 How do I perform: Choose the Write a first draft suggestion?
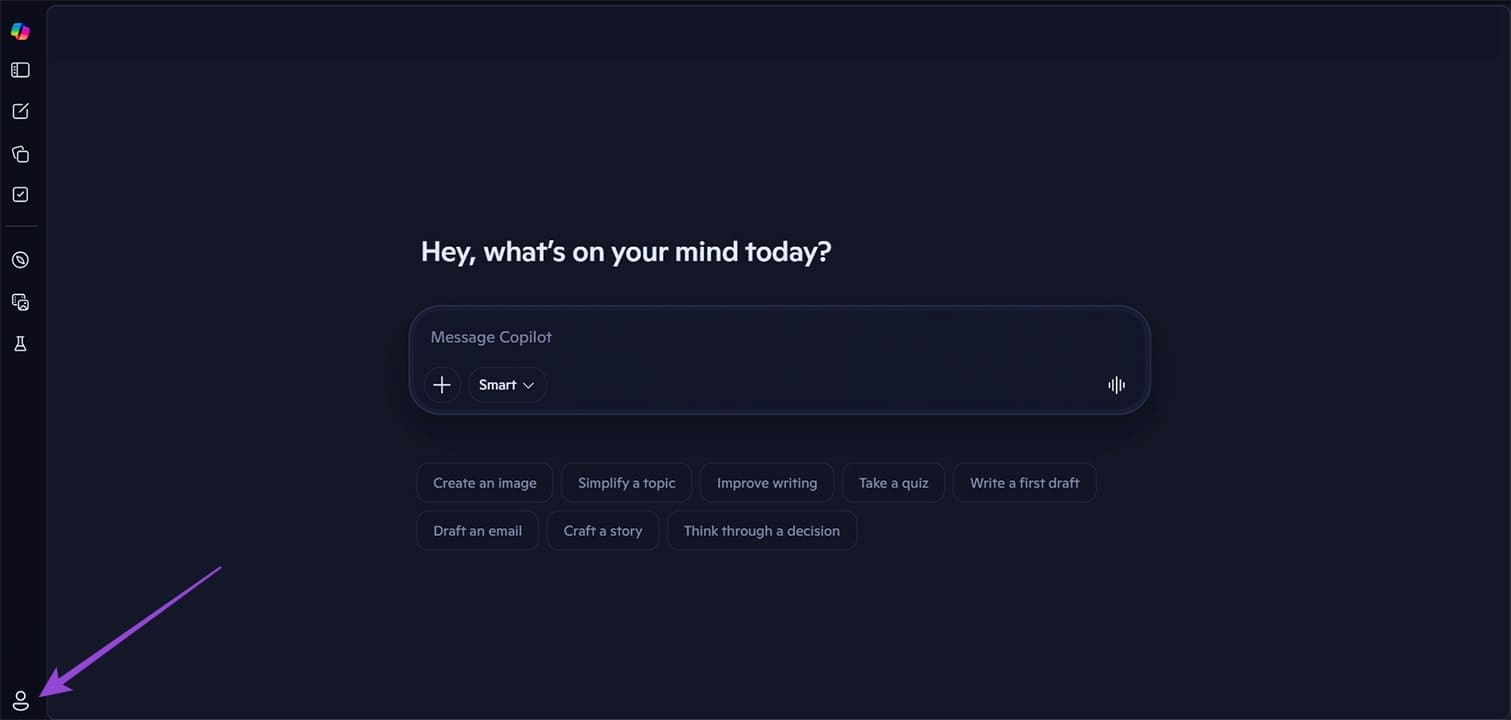tap(1025, 483)
